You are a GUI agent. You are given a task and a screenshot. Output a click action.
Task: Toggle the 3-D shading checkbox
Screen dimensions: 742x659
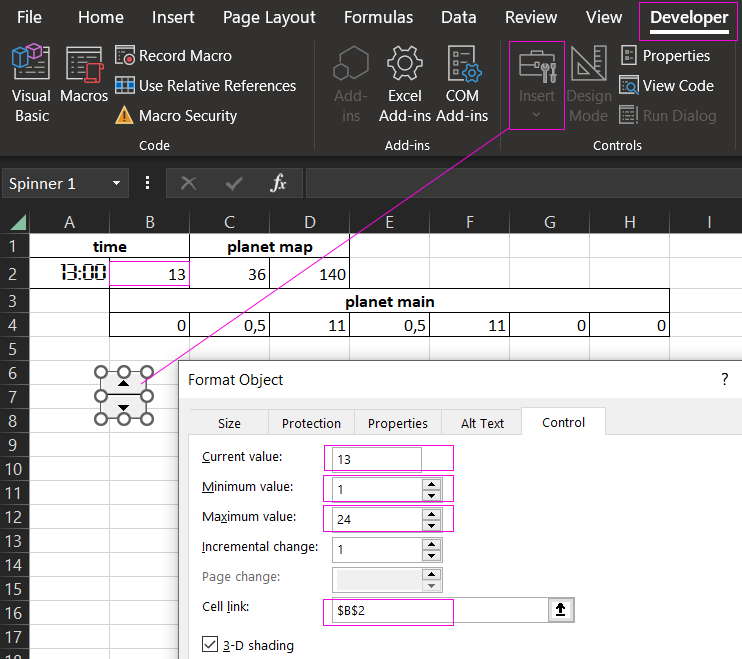click(209, 645)
